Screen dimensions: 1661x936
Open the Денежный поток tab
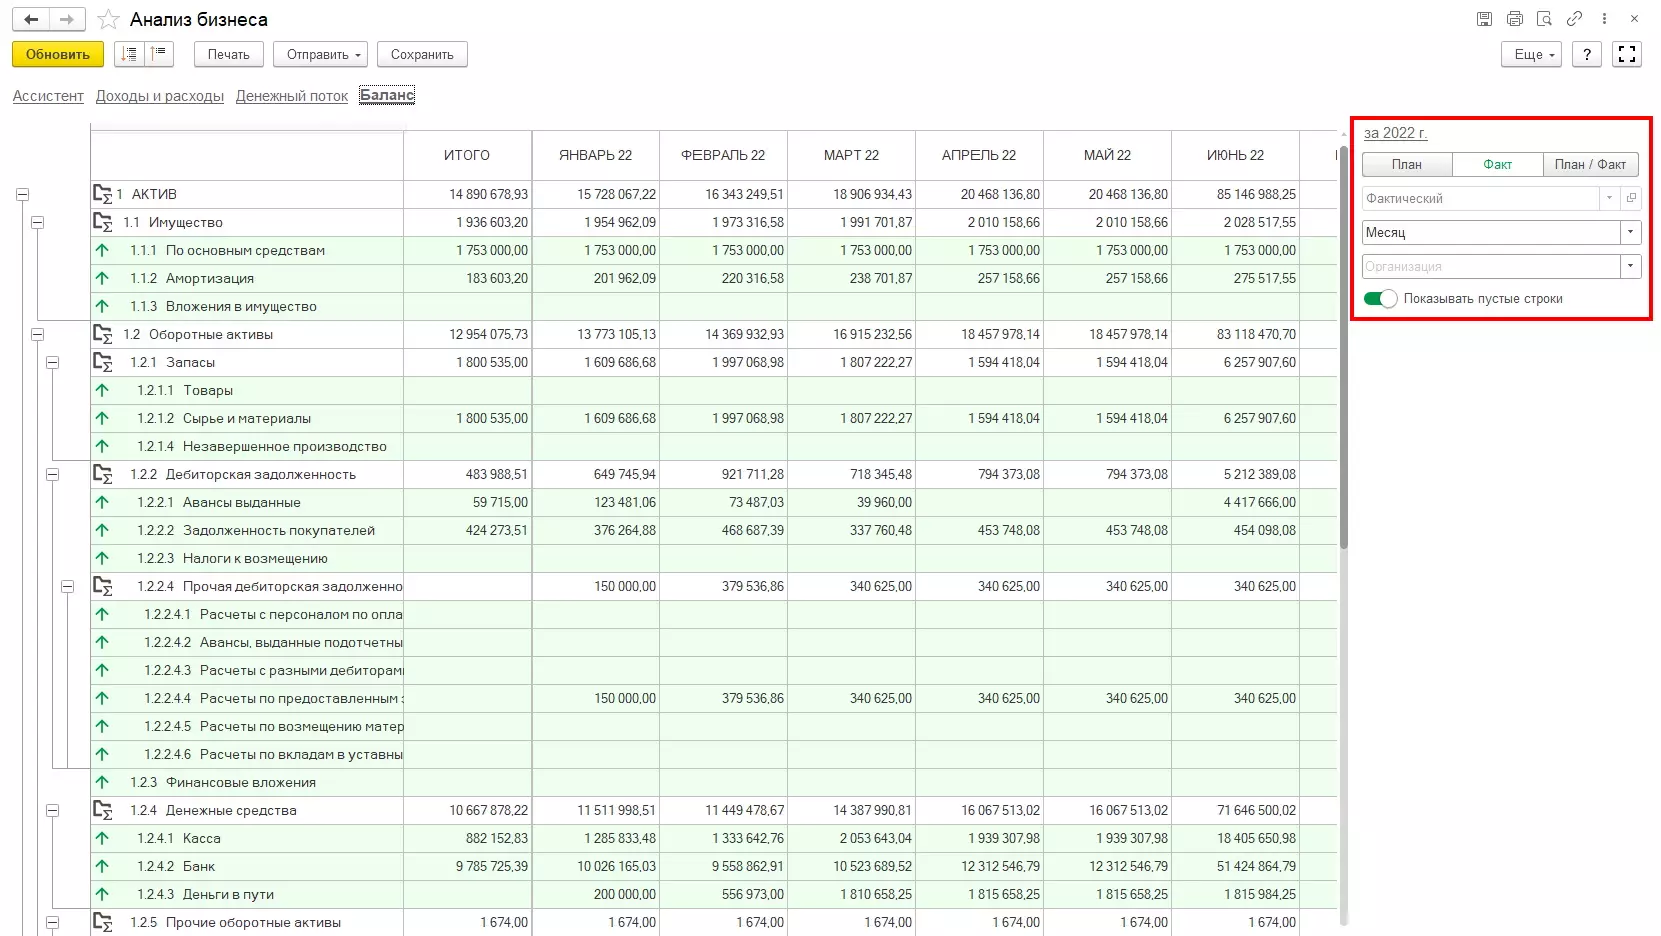292,96
